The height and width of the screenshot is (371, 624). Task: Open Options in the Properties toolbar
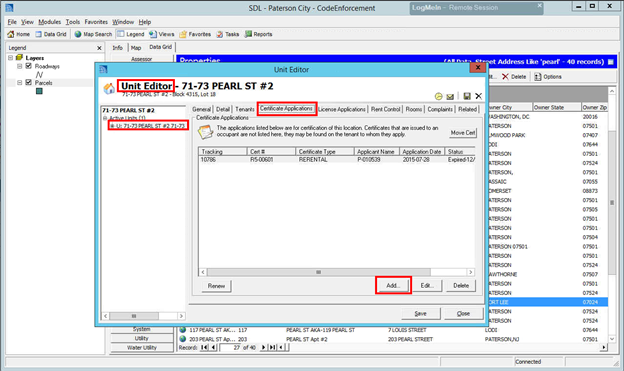[x=548, y=76]
